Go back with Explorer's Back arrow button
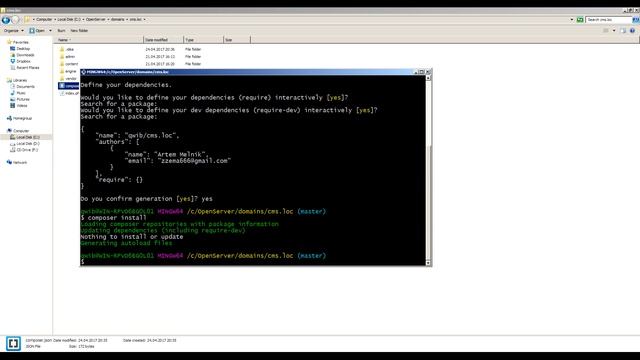 (x=6, y=20)
